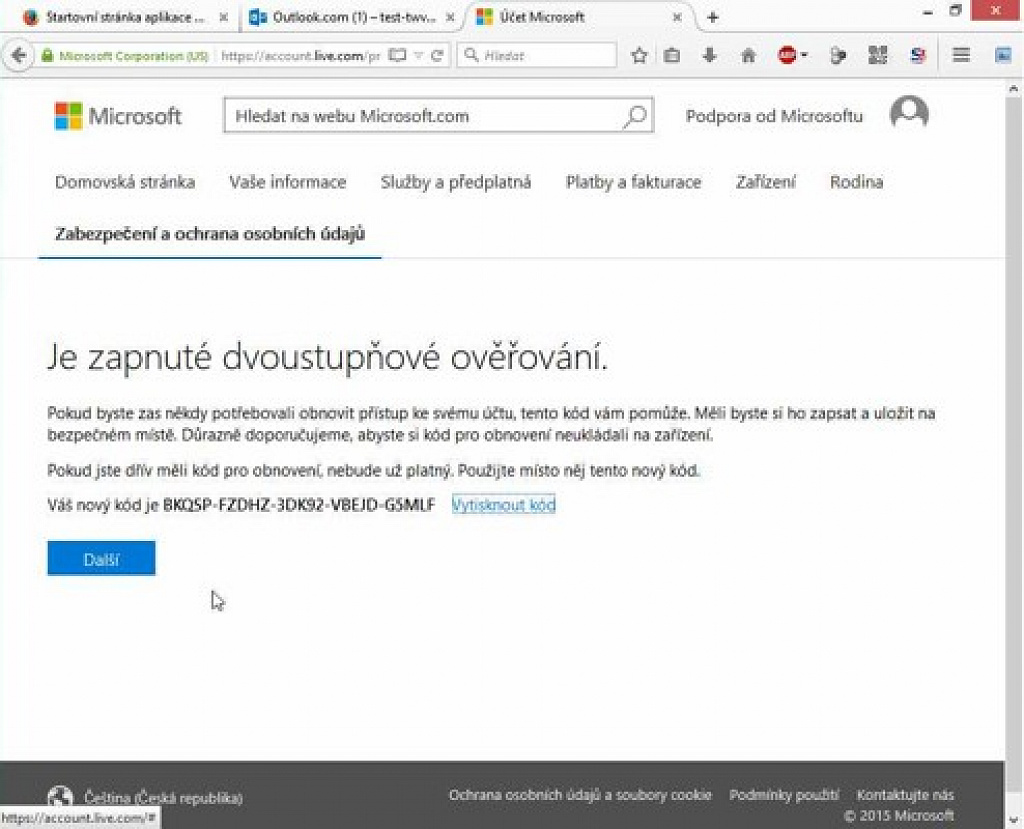
Task: Open the Rodina menu item
Action: pos(856,182)
